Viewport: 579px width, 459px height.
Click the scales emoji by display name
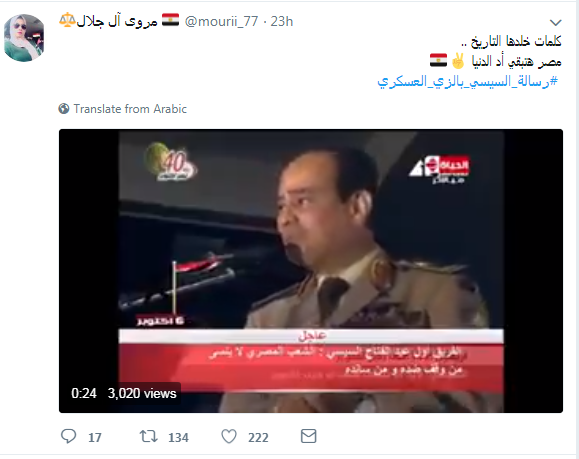coord(67,20)
